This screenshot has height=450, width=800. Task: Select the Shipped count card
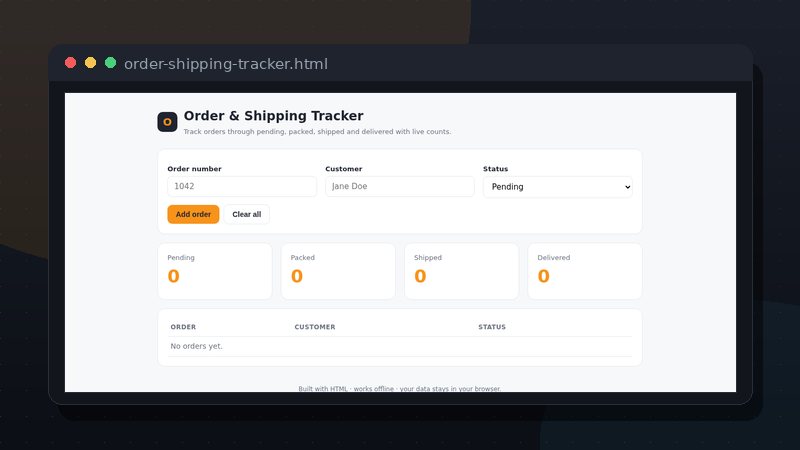[461, 271]
